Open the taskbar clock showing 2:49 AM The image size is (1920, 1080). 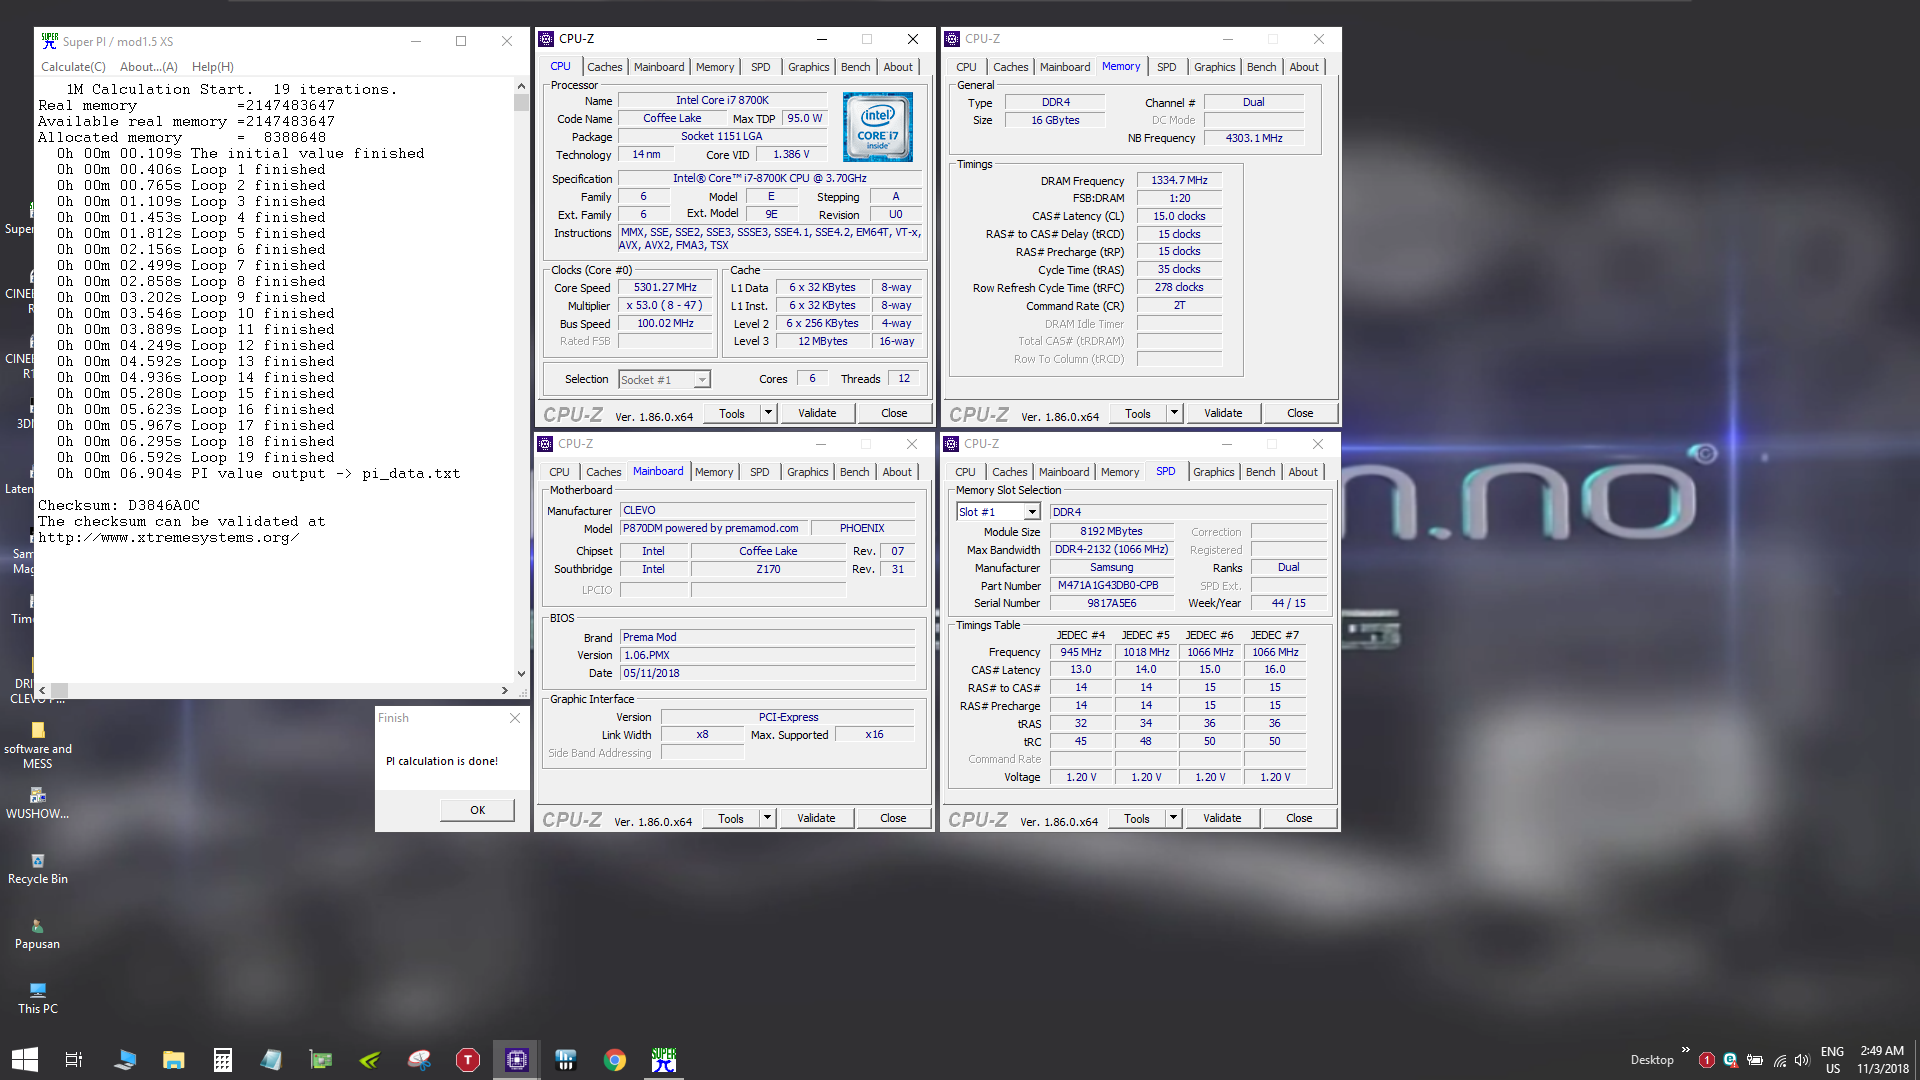[x=1883, y=1060]
